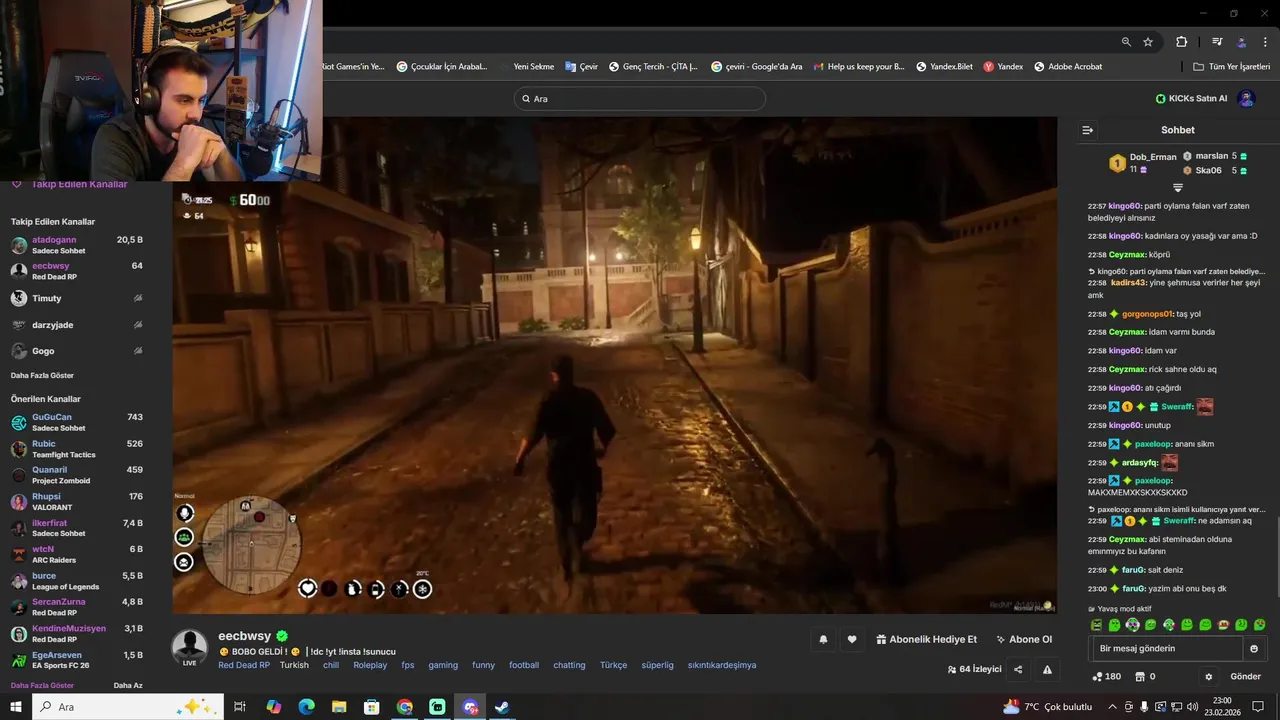Viewport: 1280px width, 720px height.
Task: Select the süperlig tag
Action: pyautogui.click(x=657, y=665)
